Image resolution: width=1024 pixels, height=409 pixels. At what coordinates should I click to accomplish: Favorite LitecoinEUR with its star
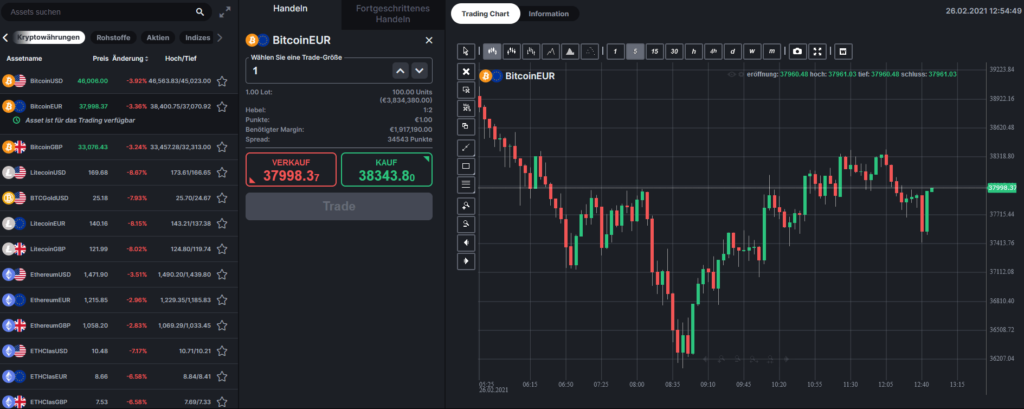pyautogui.click(x=222, y=223)
